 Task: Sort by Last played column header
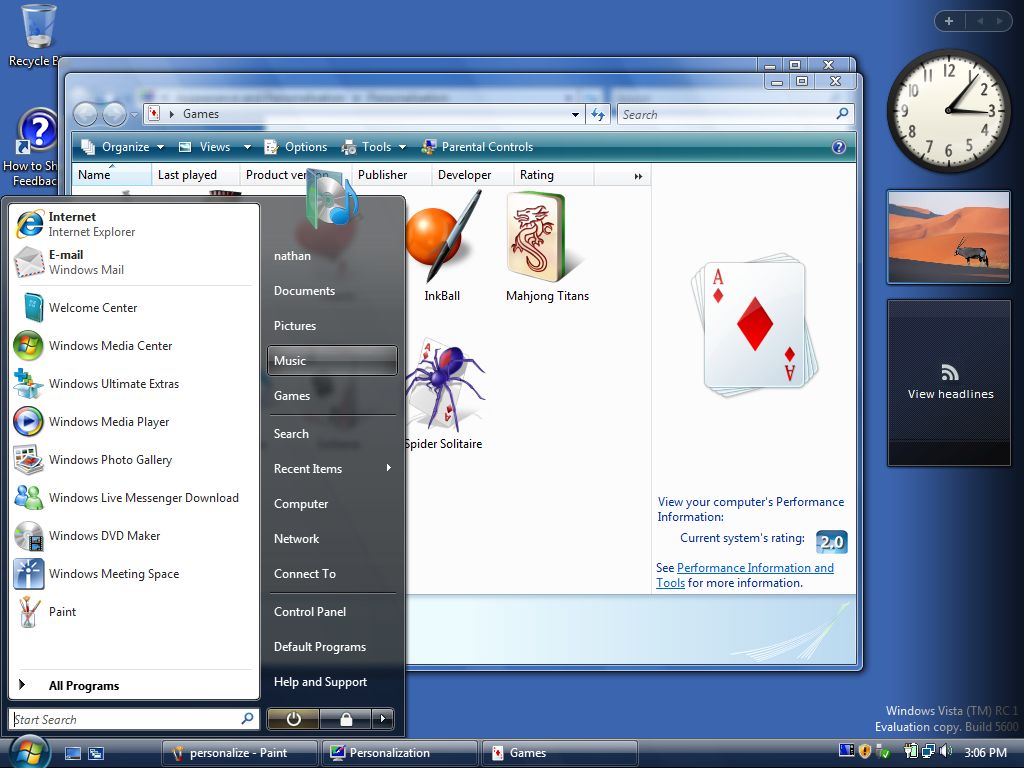[x=196, y=175]
